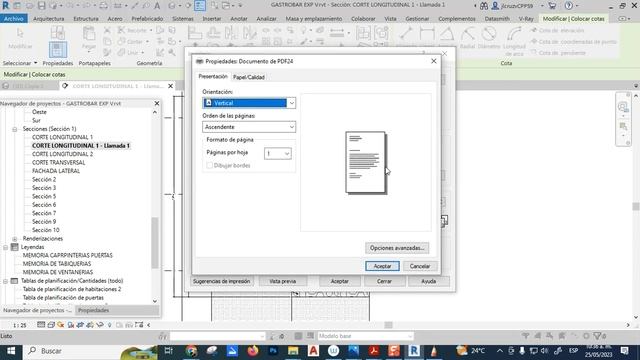Open AutoCAD from taskbar
Screen dimensions: 640x360
pyautogui.click(x=313, y=351)
